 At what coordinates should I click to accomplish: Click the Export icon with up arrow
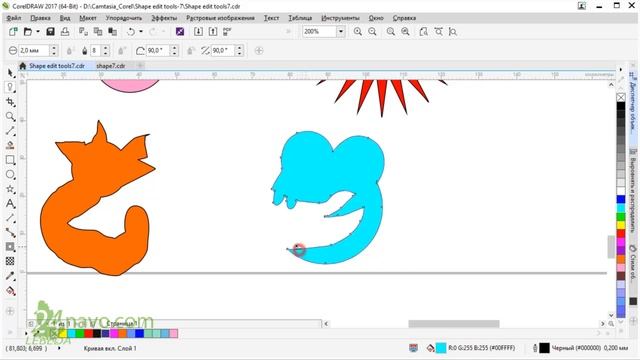click(213, 31)
